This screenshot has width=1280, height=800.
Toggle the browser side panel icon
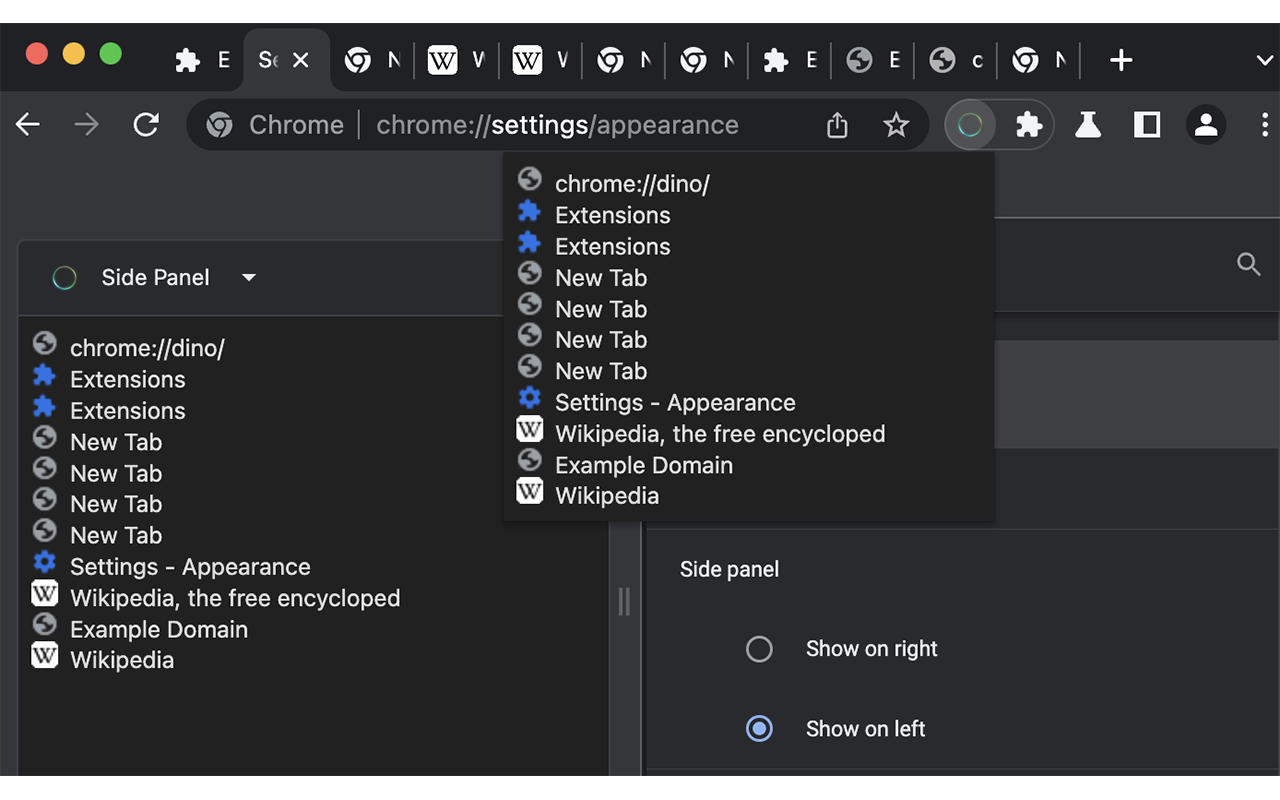point(1147,125)
